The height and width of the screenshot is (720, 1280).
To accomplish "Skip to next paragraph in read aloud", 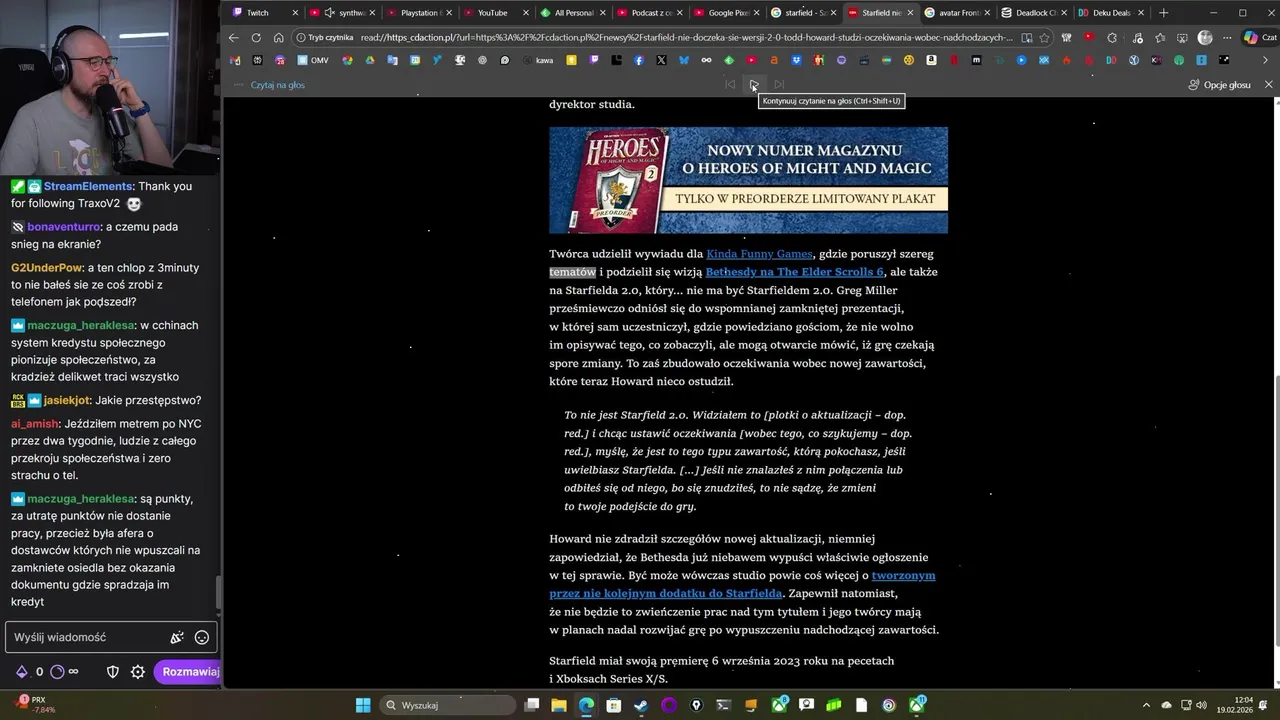I will pos(779,85).
